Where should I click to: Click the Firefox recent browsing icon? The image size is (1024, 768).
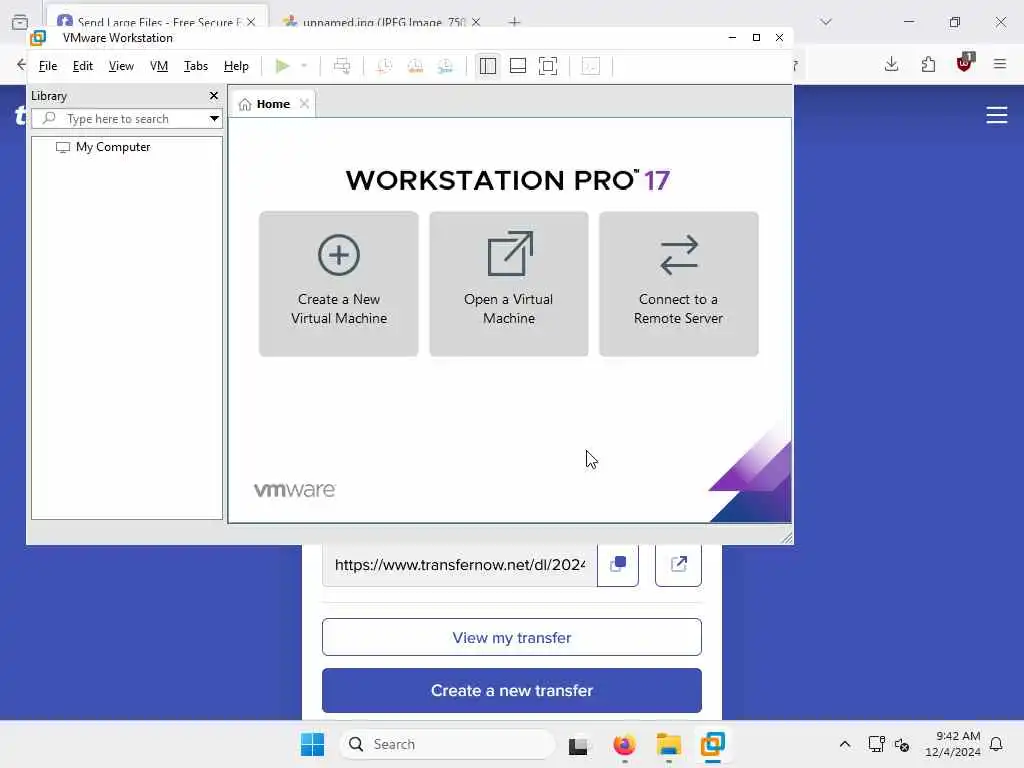pyautogui.click(x=20, y=22)
